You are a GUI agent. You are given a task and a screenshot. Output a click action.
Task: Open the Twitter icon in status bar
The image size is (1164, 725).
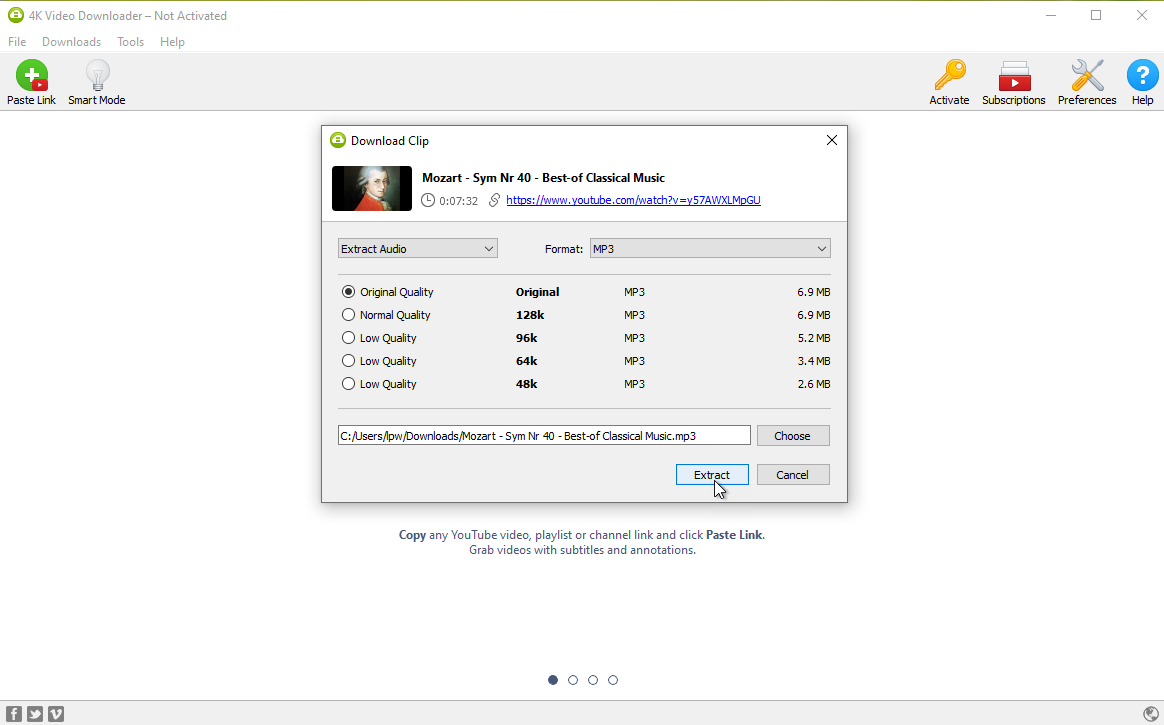point(35,714)
